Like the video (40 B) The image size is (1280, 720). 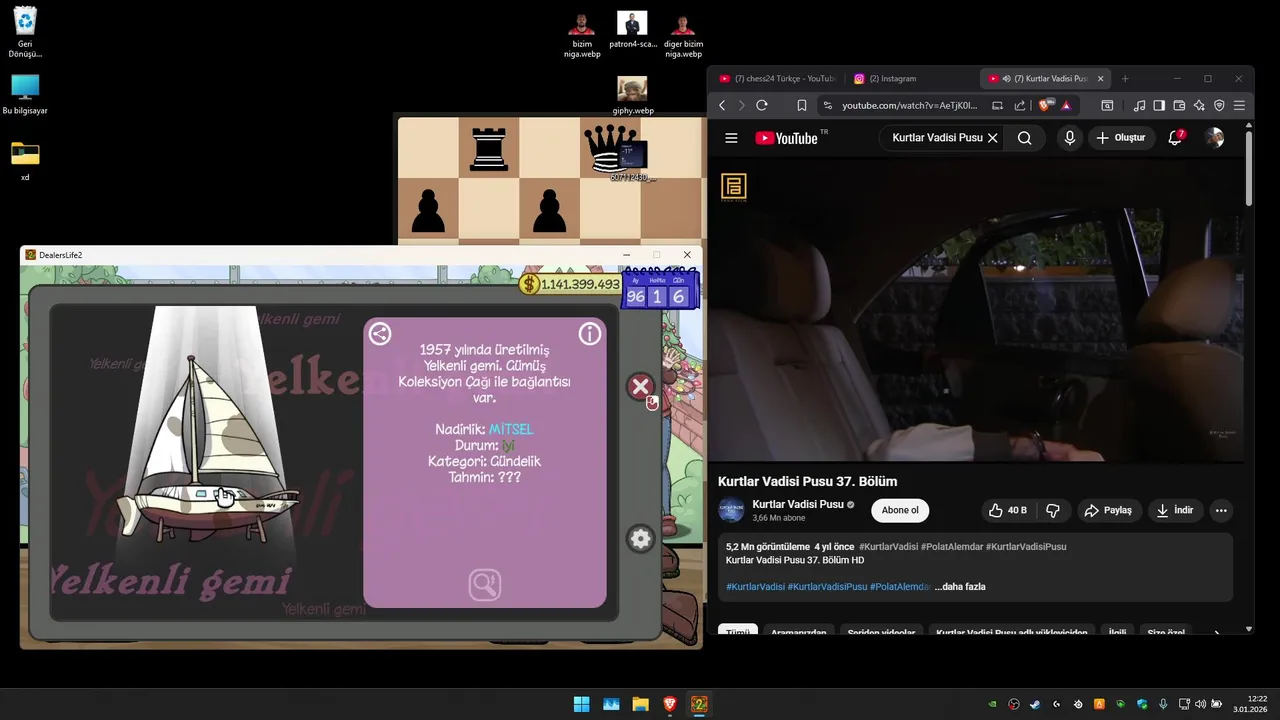click(1008, 510)
